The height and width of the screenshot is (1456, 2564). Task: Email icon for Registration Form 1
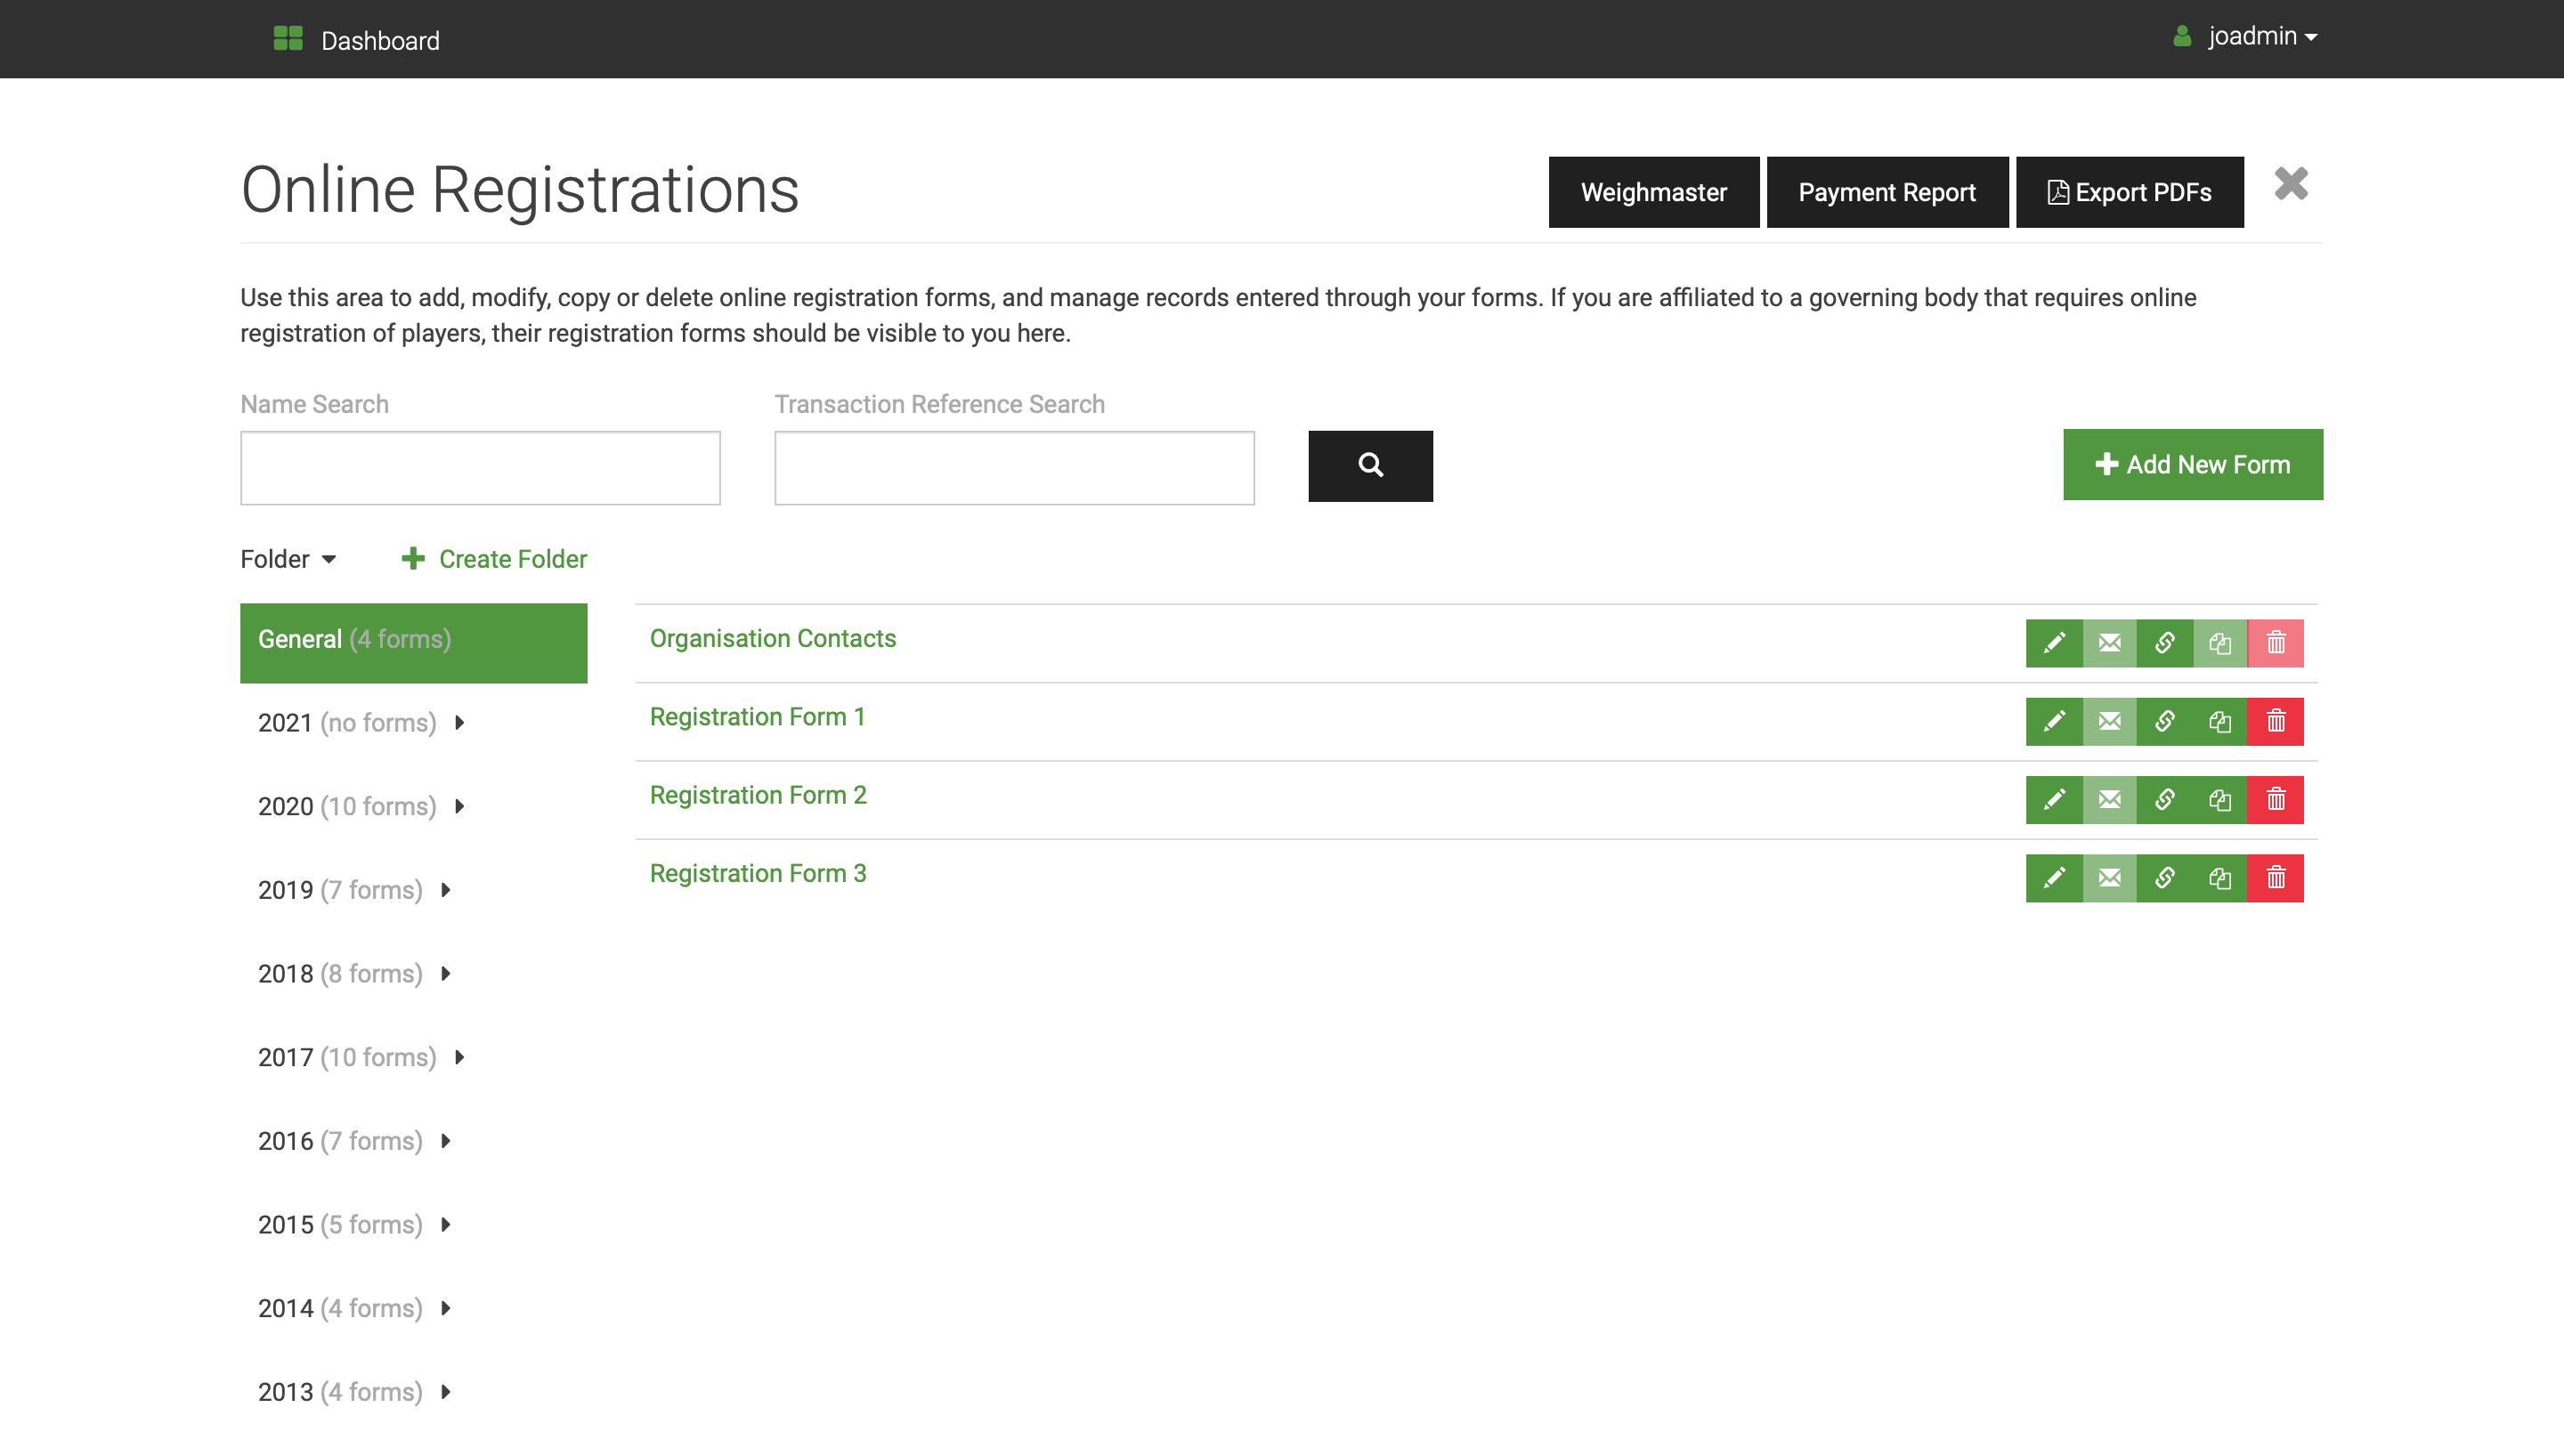click(x=2109, y=721)
